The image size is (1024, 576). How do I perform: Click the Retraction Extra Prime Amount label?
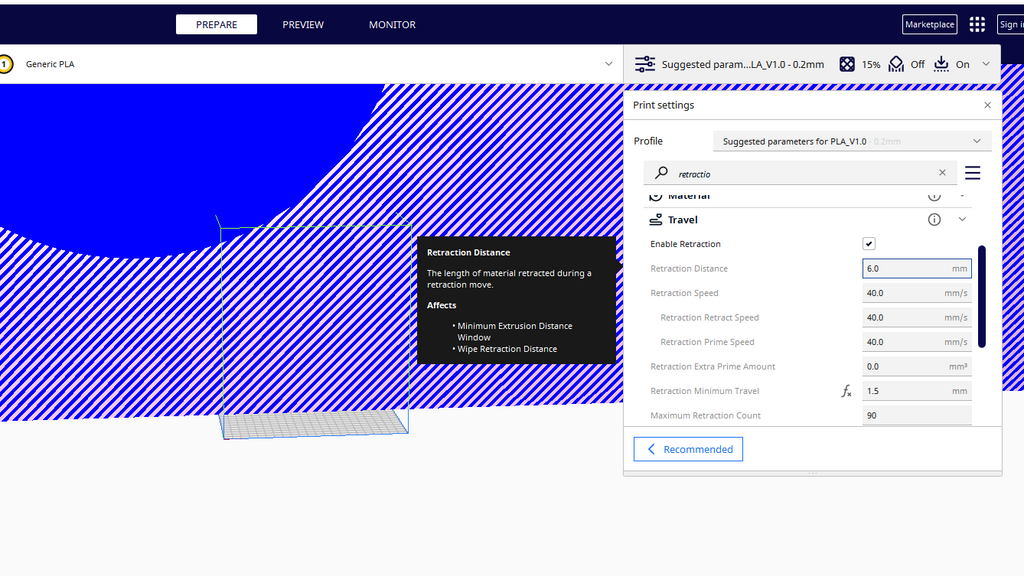pos(712,366)
